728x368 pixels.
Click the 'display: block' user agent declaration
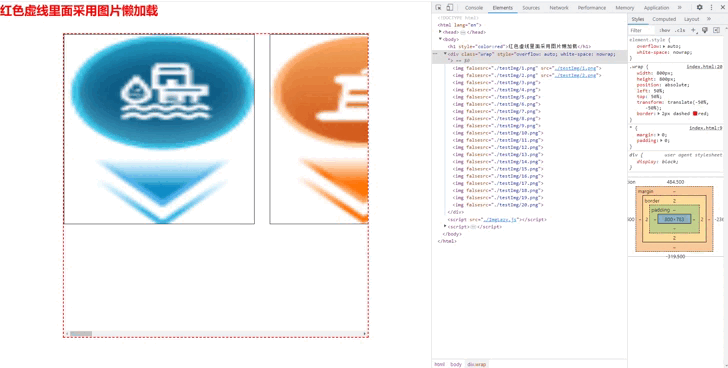click(x=657, y=161)
